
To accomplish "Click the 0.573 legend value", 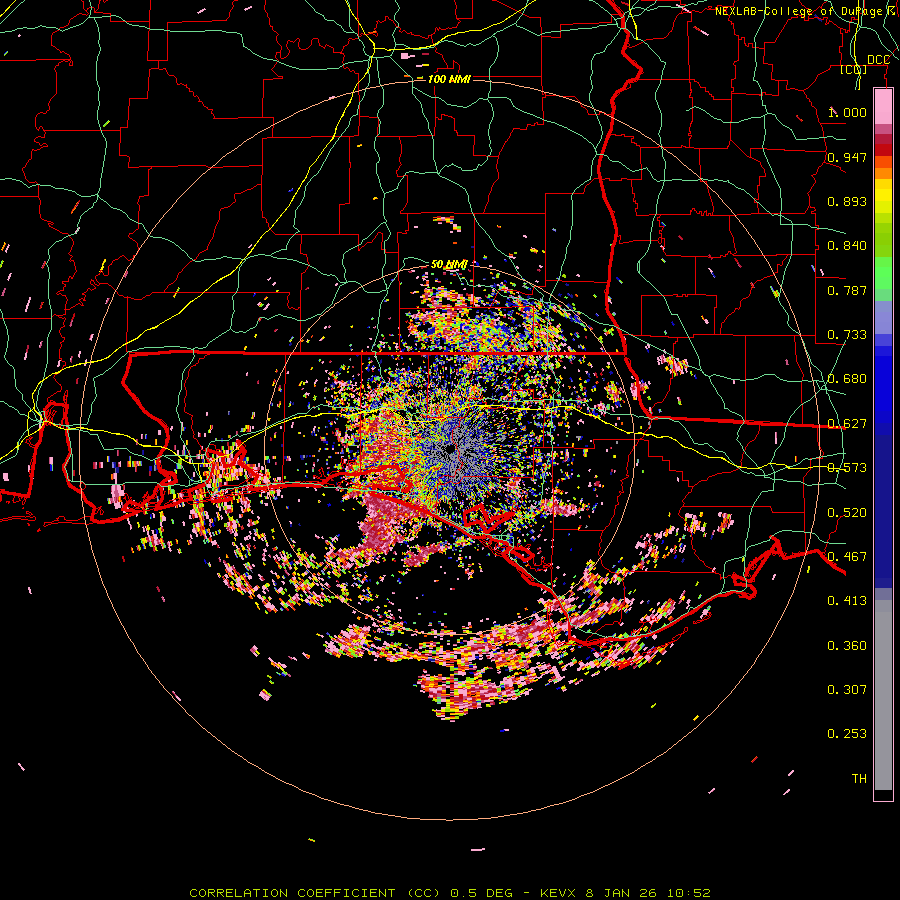I will pos(847,468).
